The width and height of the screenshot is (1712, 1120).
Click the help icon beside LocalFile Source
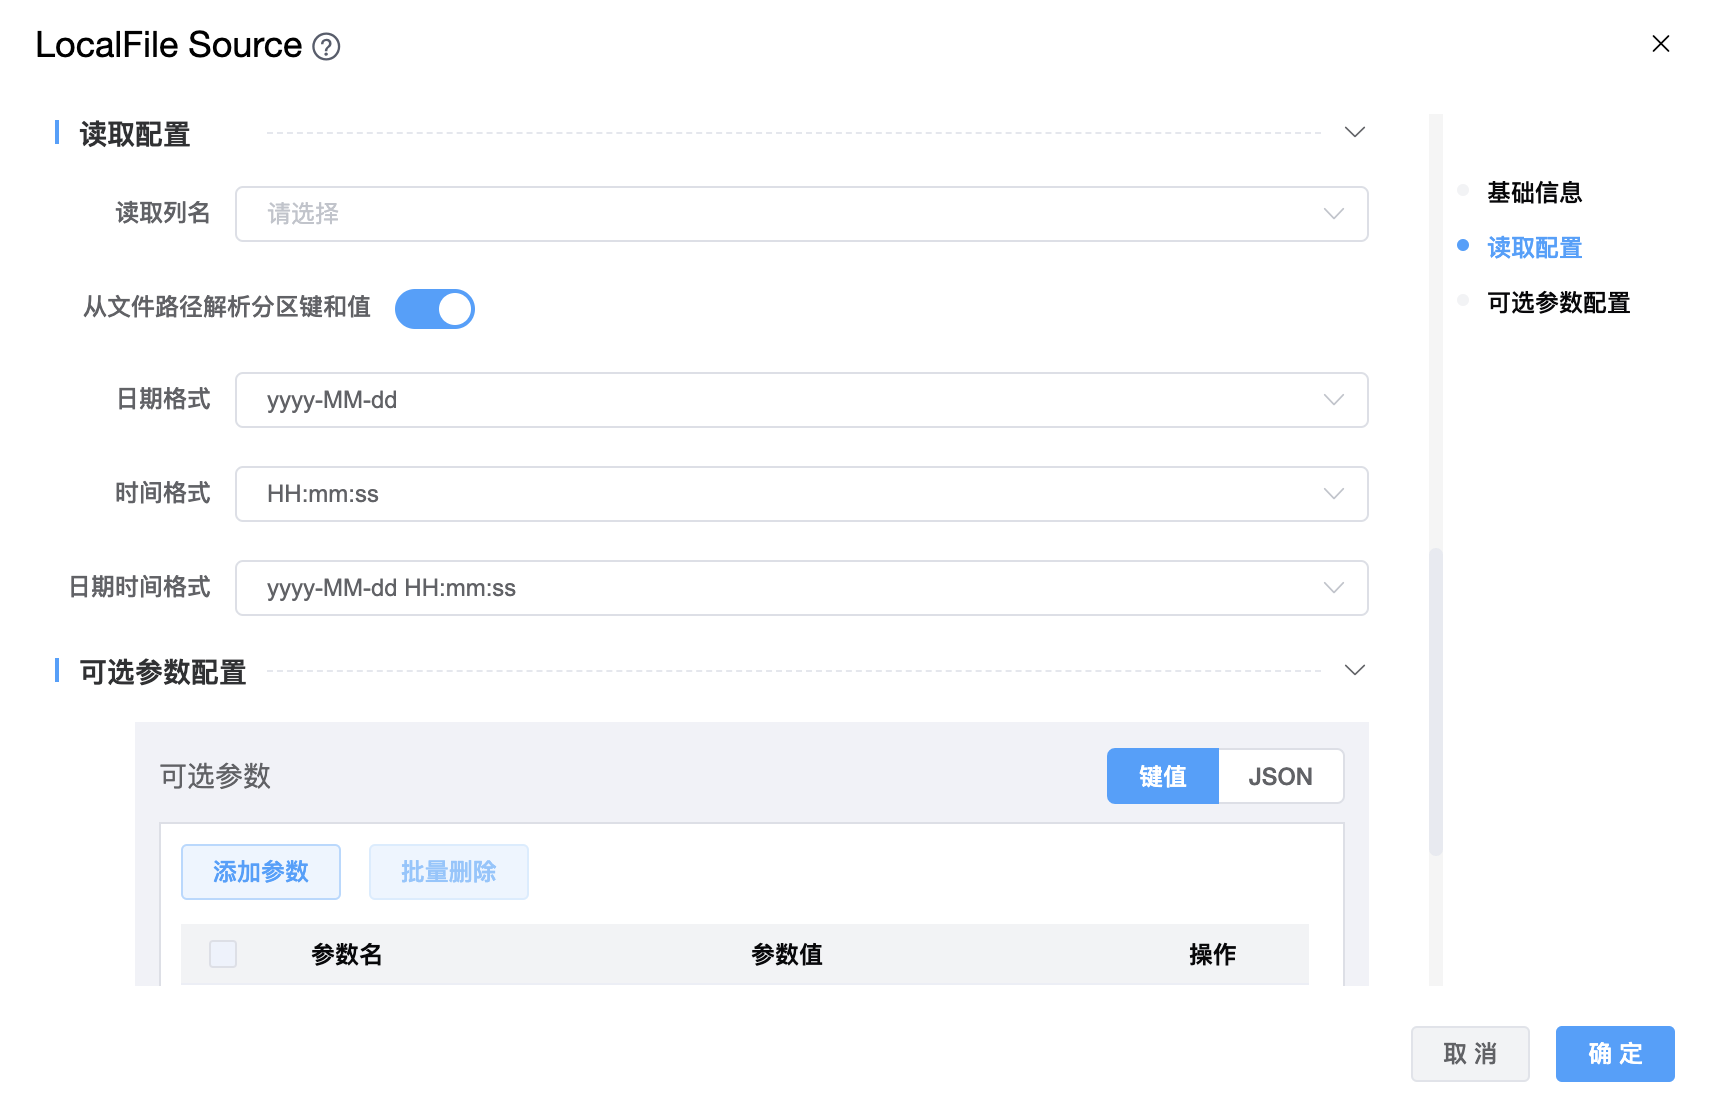coord(326,47)
